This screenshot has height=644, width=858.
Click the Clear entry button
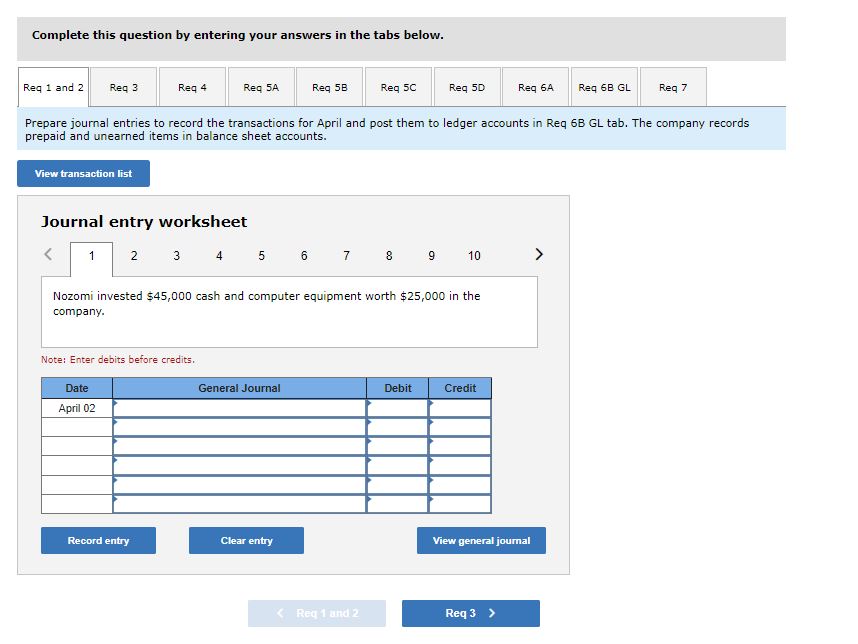coord(246,541)
